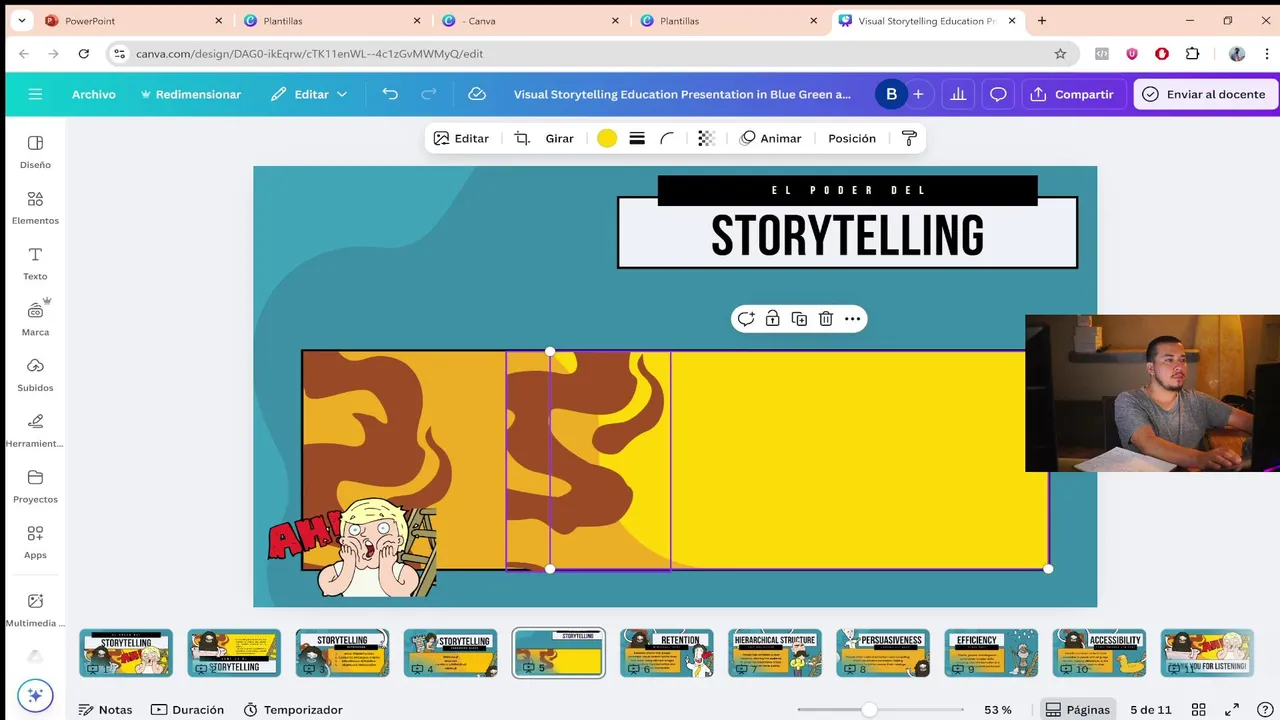Select the page 3 thumbnail

point(342,653)
